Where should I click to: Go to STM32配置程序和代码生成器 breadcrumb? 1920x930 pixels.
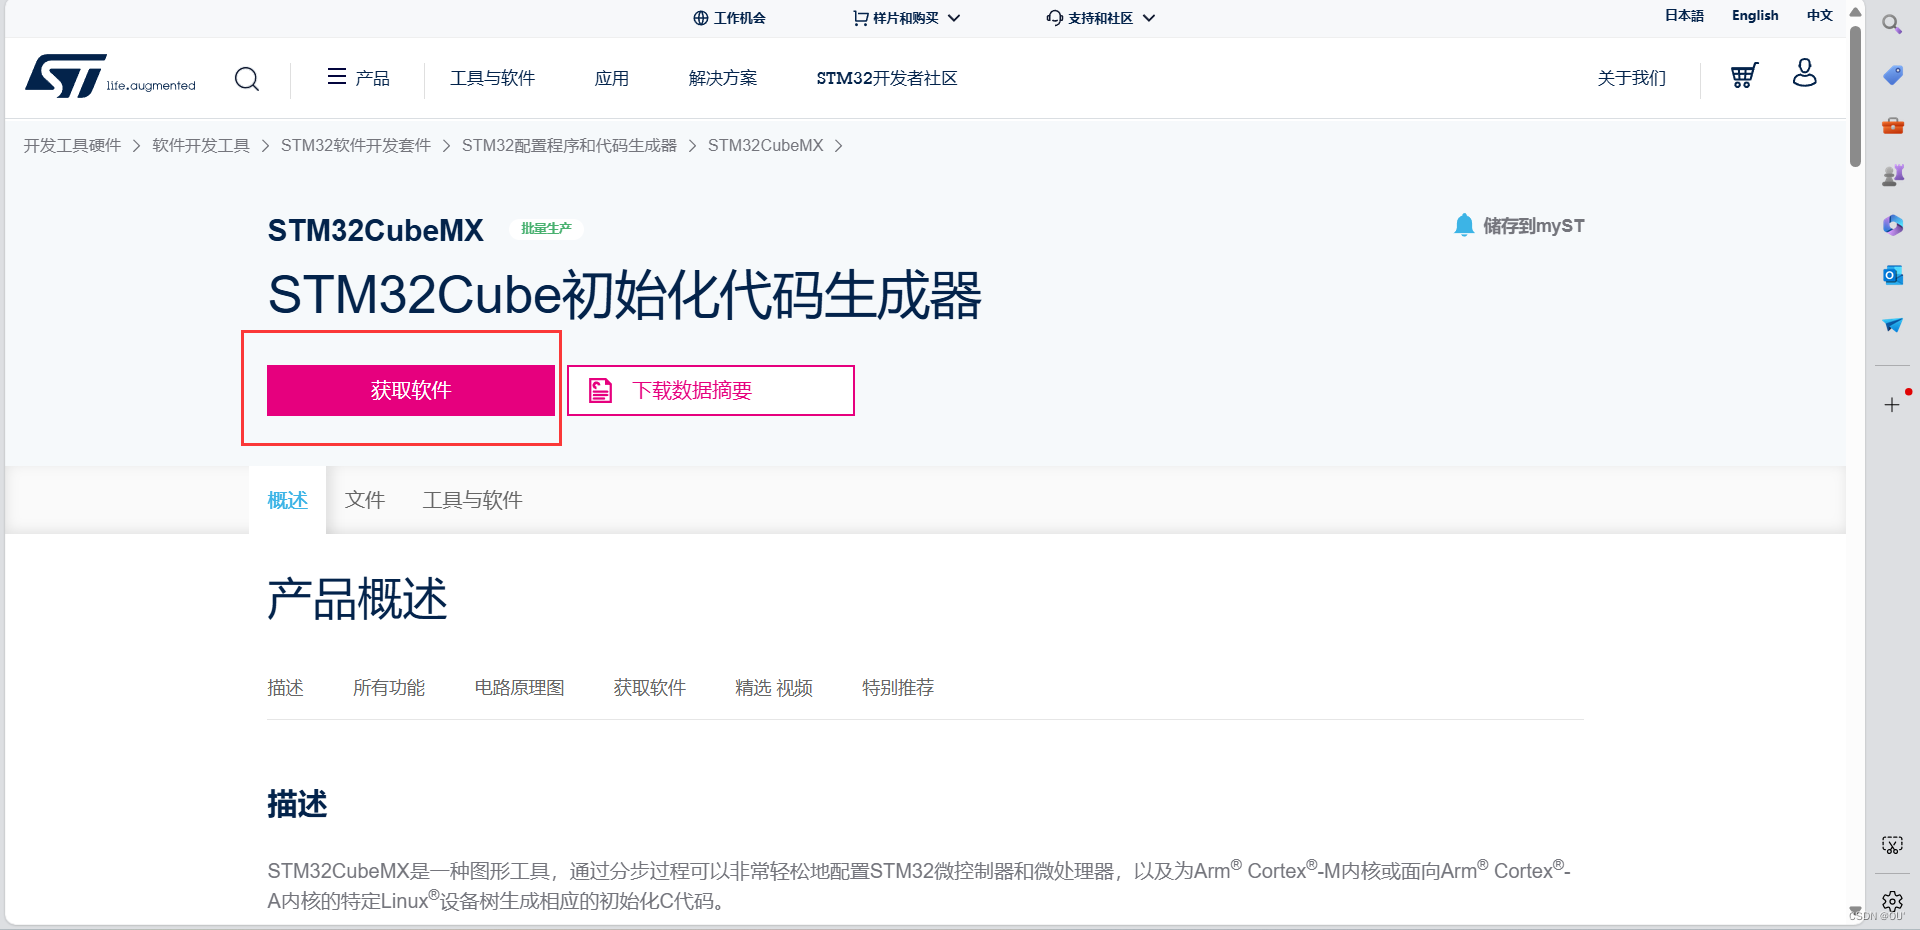click(x=569, y=146)
